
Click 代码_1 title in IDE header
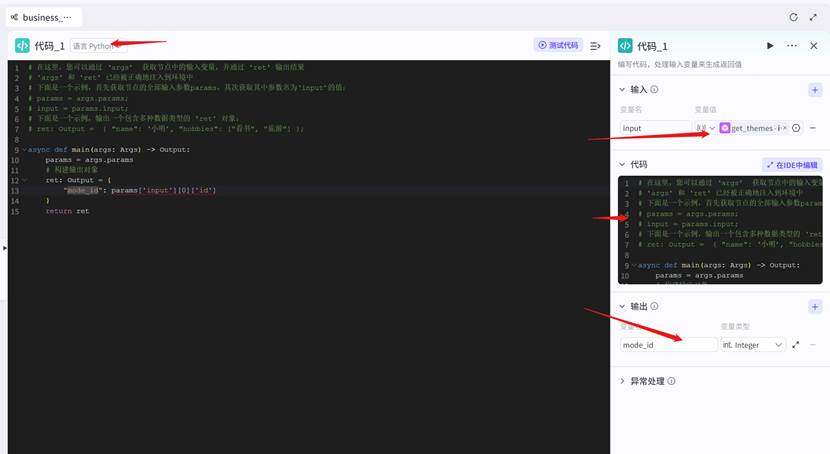tap(49, 46)
